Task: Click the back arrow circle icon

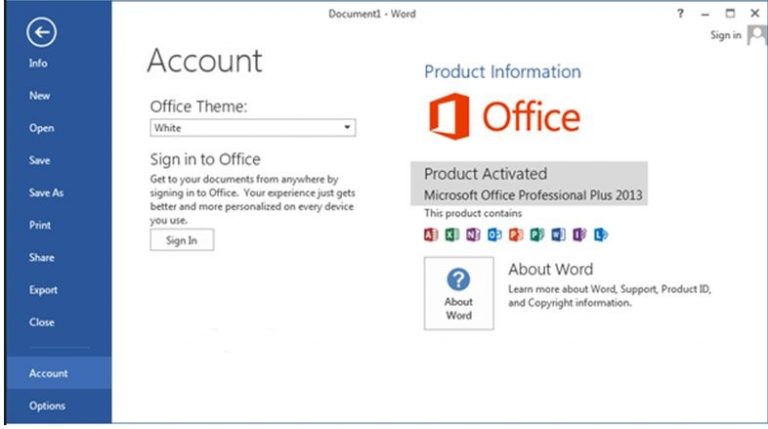Action: click(42, 32)
